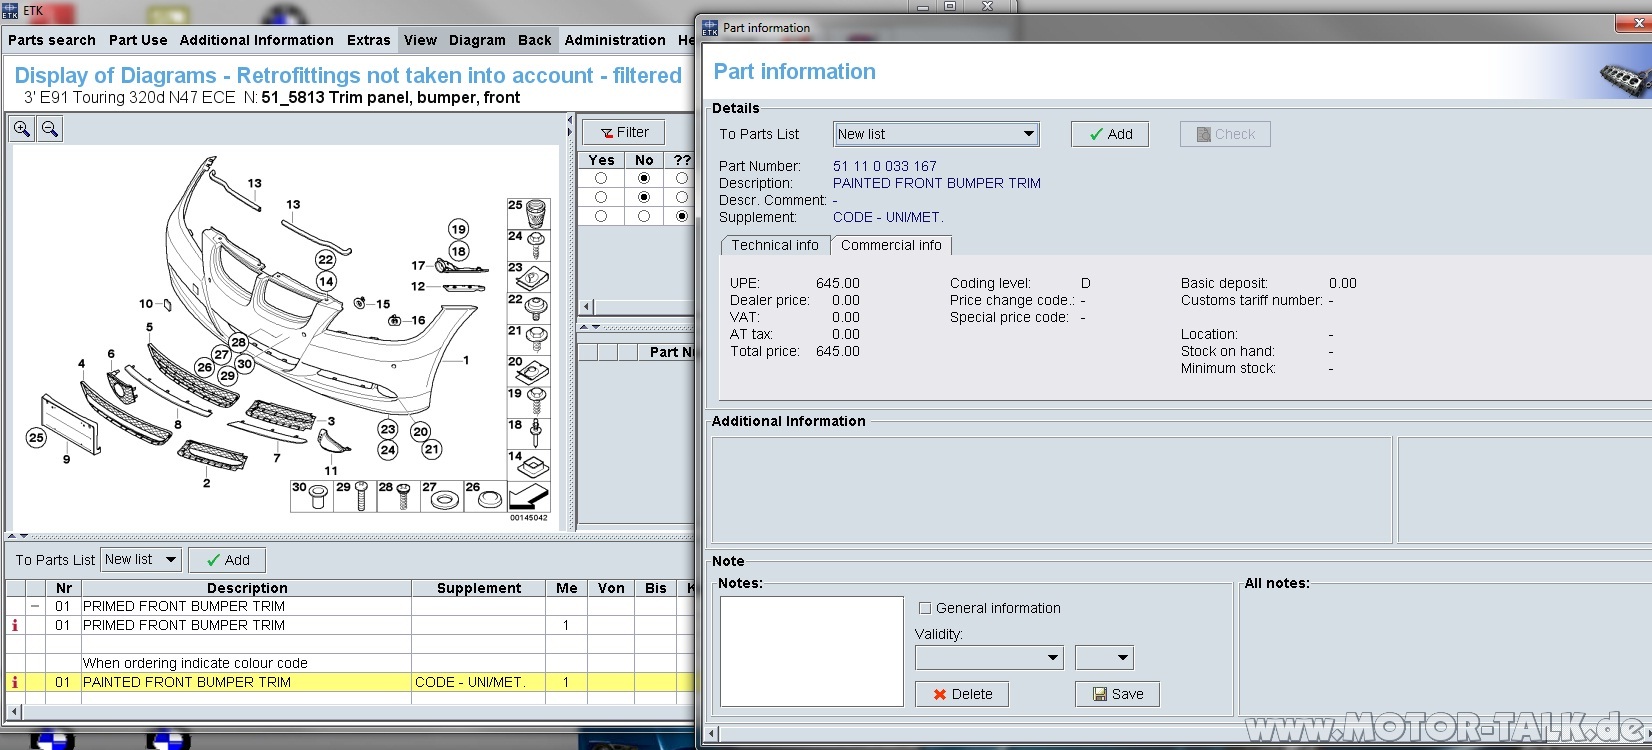Open Diagram menu

tap(477, 40)
